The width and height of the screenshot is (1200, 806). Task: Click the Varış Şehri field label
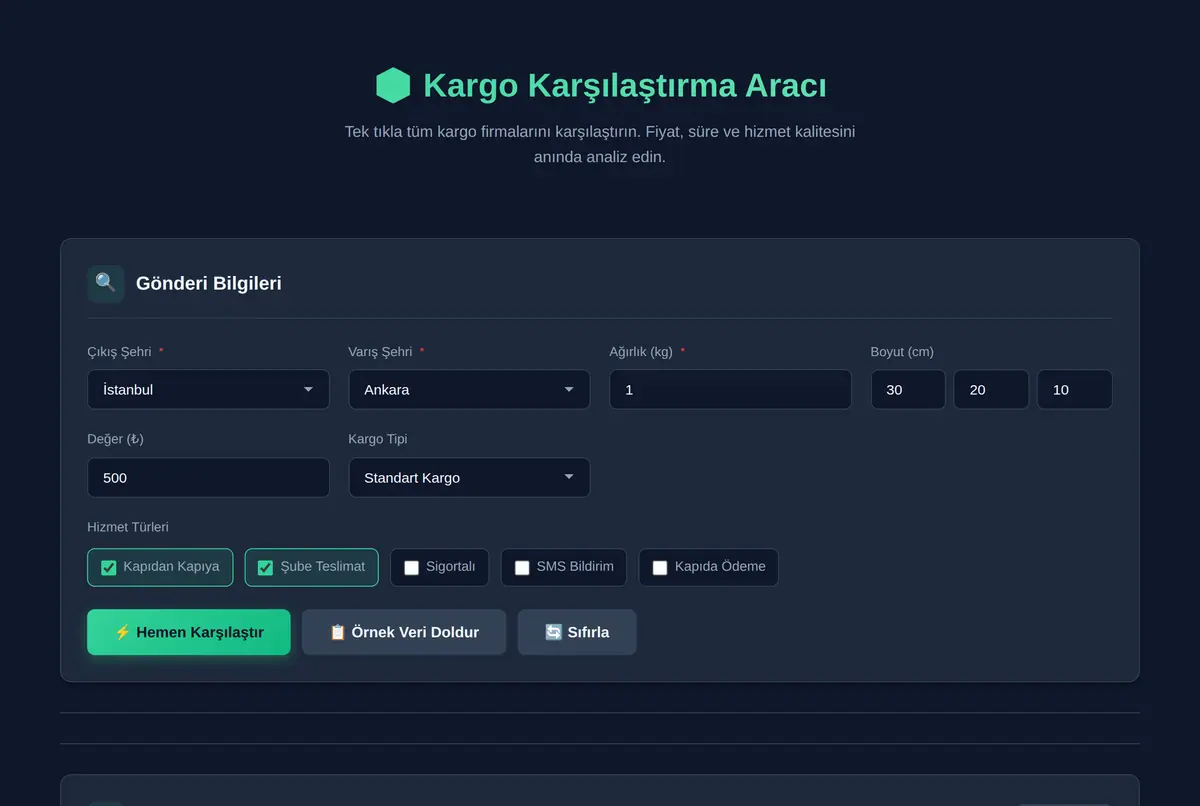pyautogui.click(x=380, y=352)
